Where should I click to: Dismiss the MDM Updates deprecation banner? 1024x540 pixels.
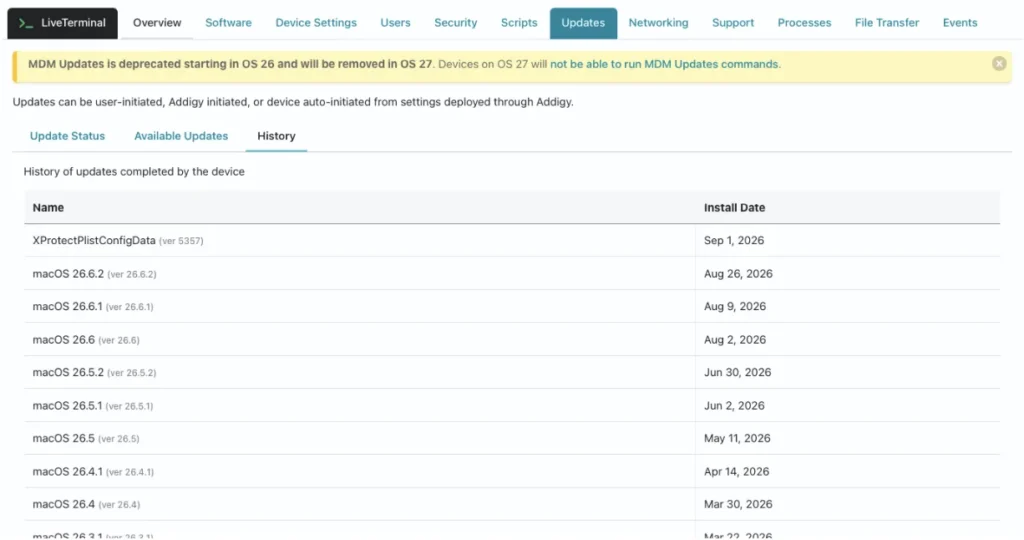[999, 63]
